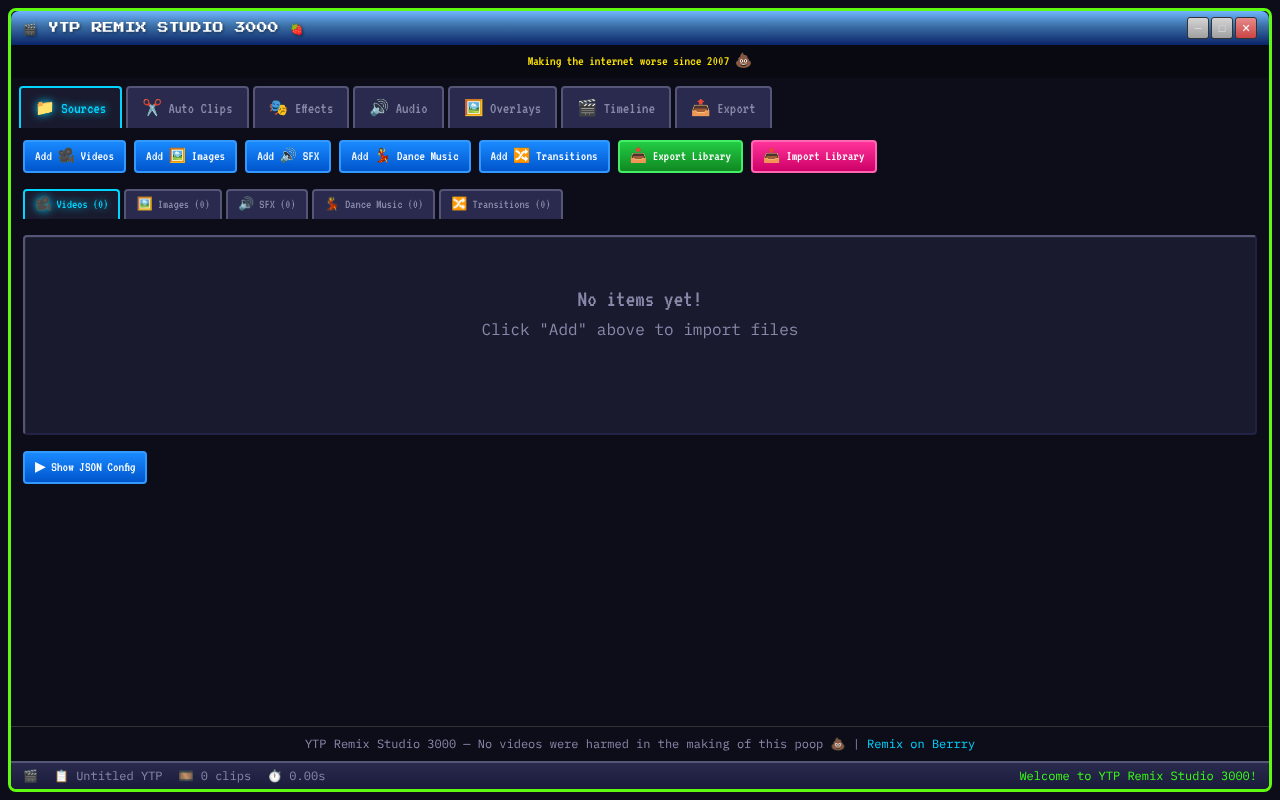Click the 0 clips status text

click(226, 776)
